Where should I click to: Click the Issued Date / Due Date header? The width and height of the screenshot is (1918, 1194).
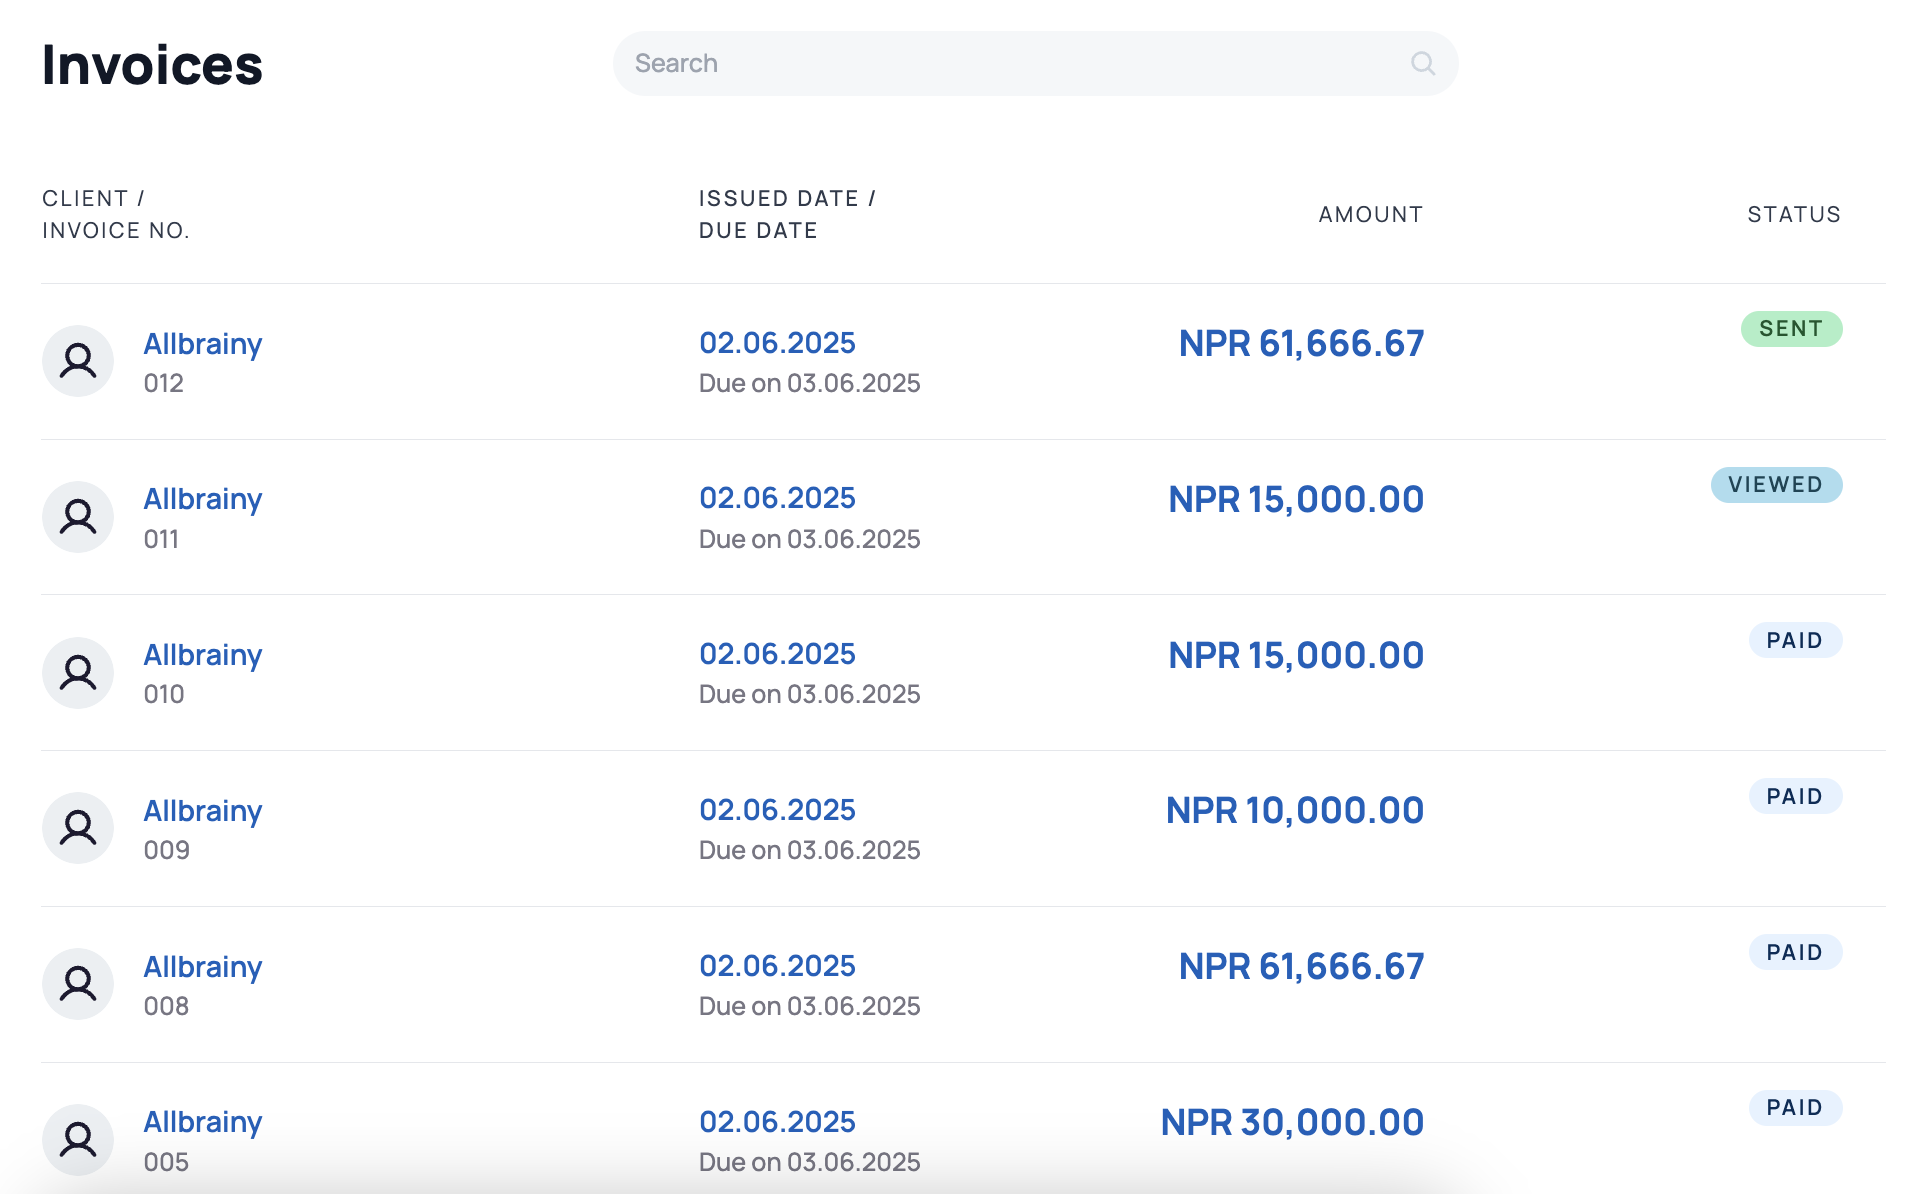tap(787, 214)
